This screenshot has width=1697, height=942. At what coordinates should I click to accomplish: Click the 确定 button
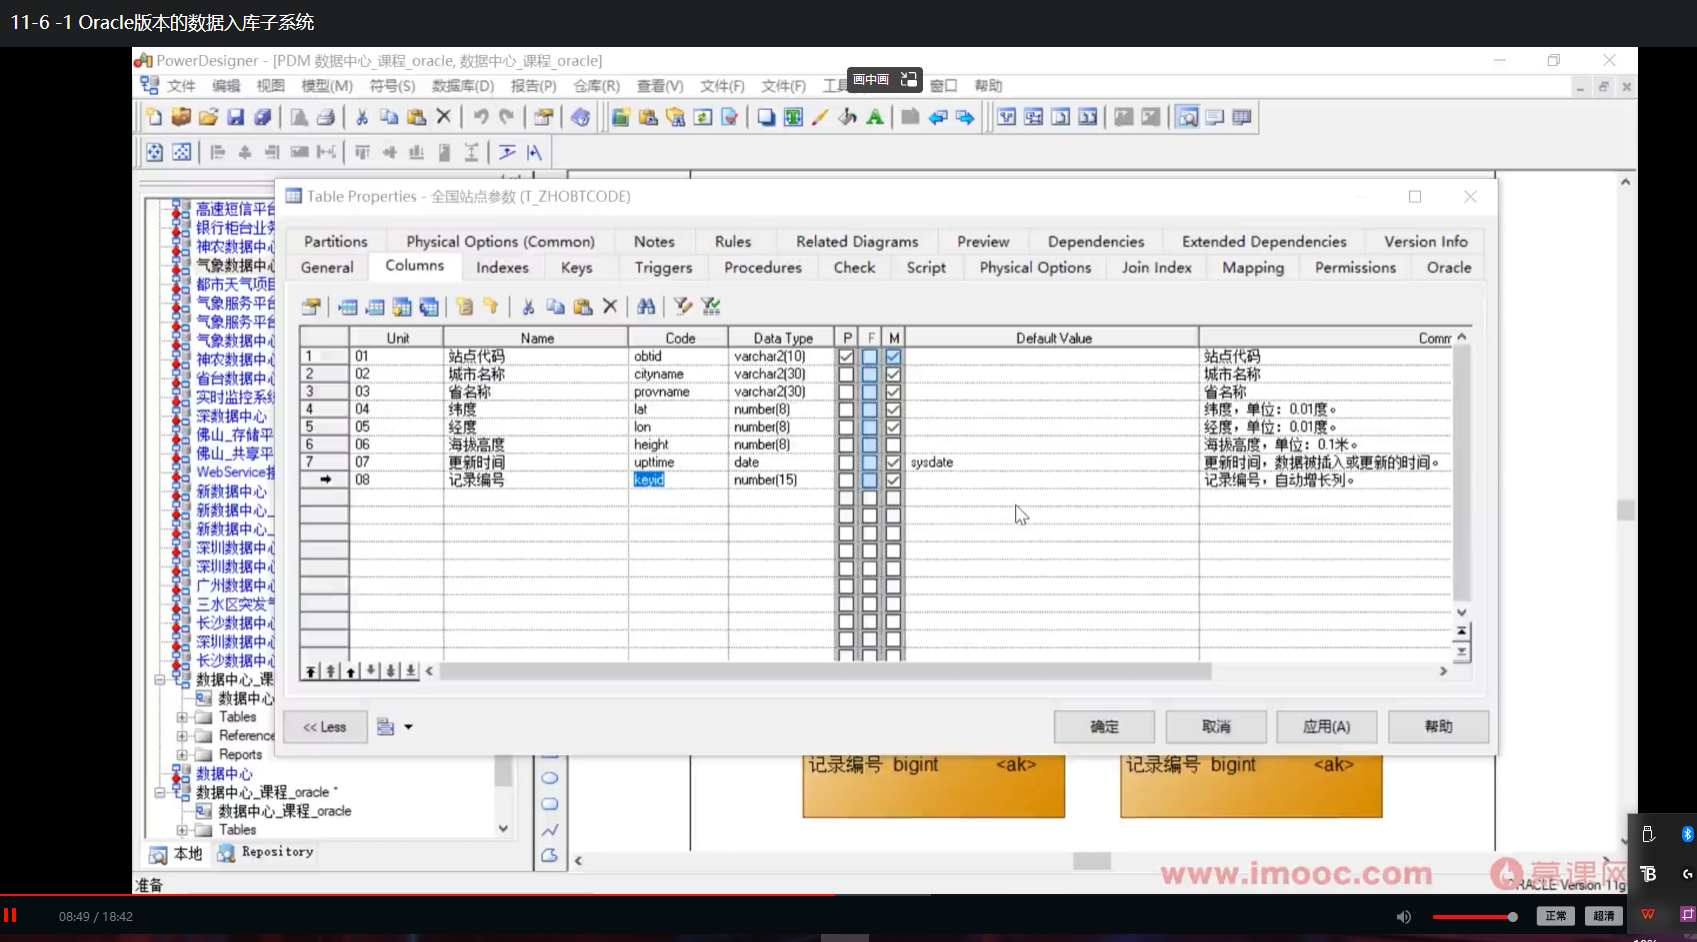click(x=1104, y=727)
